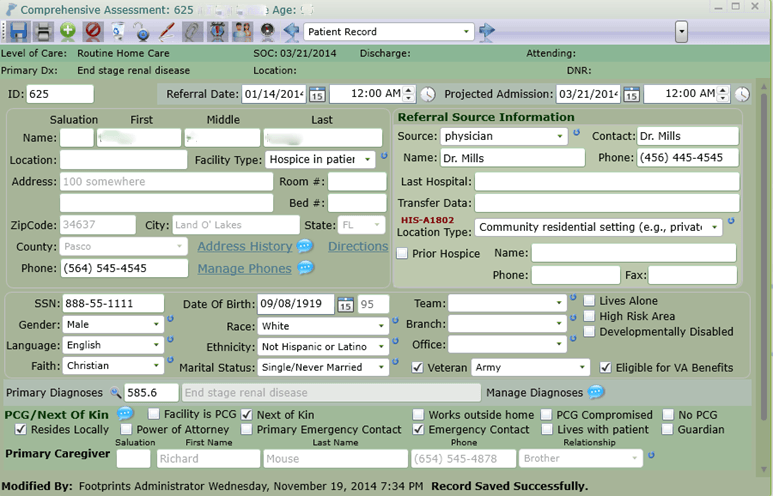Go to next section with right arrow
773x496 pixels.
click(487, 32)
